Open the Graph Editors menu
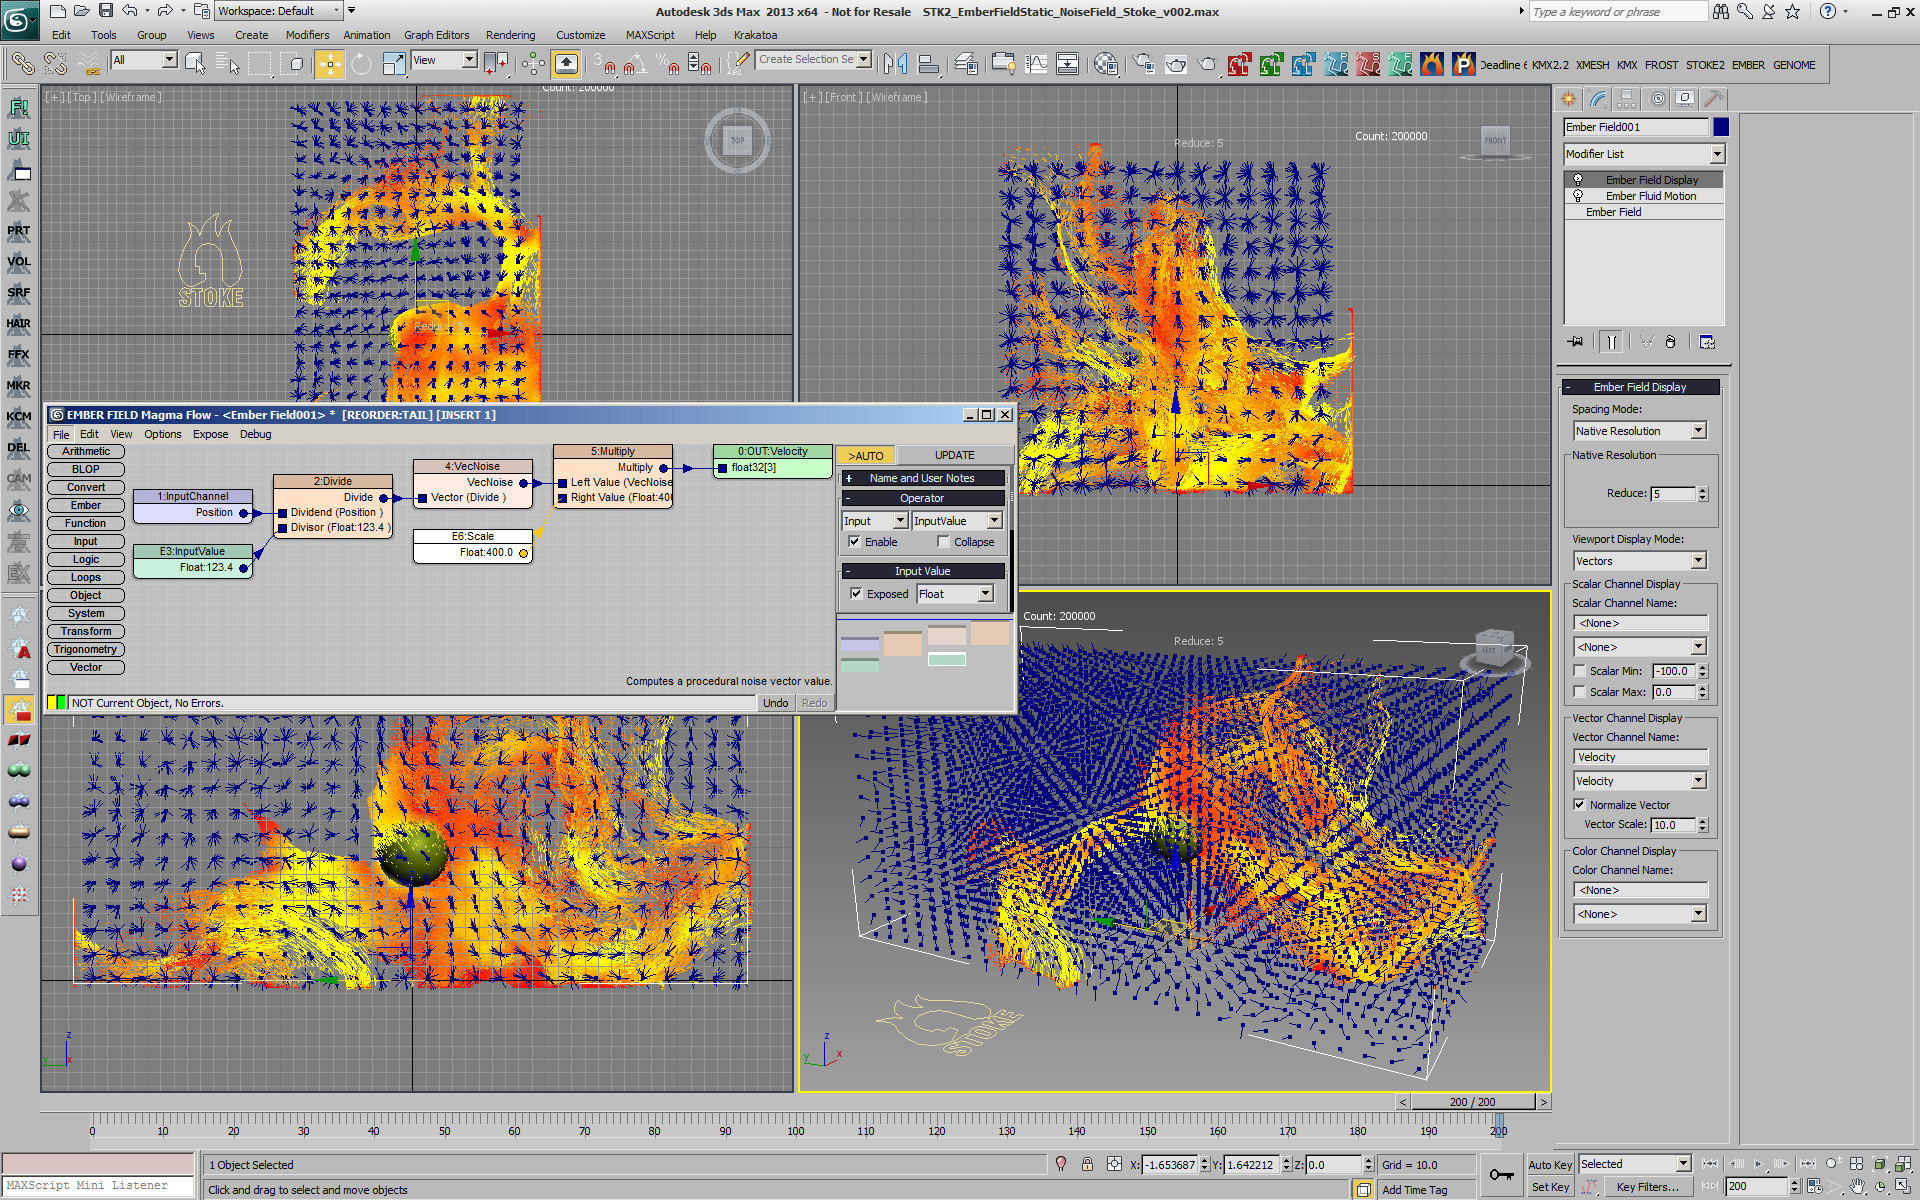The width and height of the screenshot is (1920, 1200). [436, 35]
